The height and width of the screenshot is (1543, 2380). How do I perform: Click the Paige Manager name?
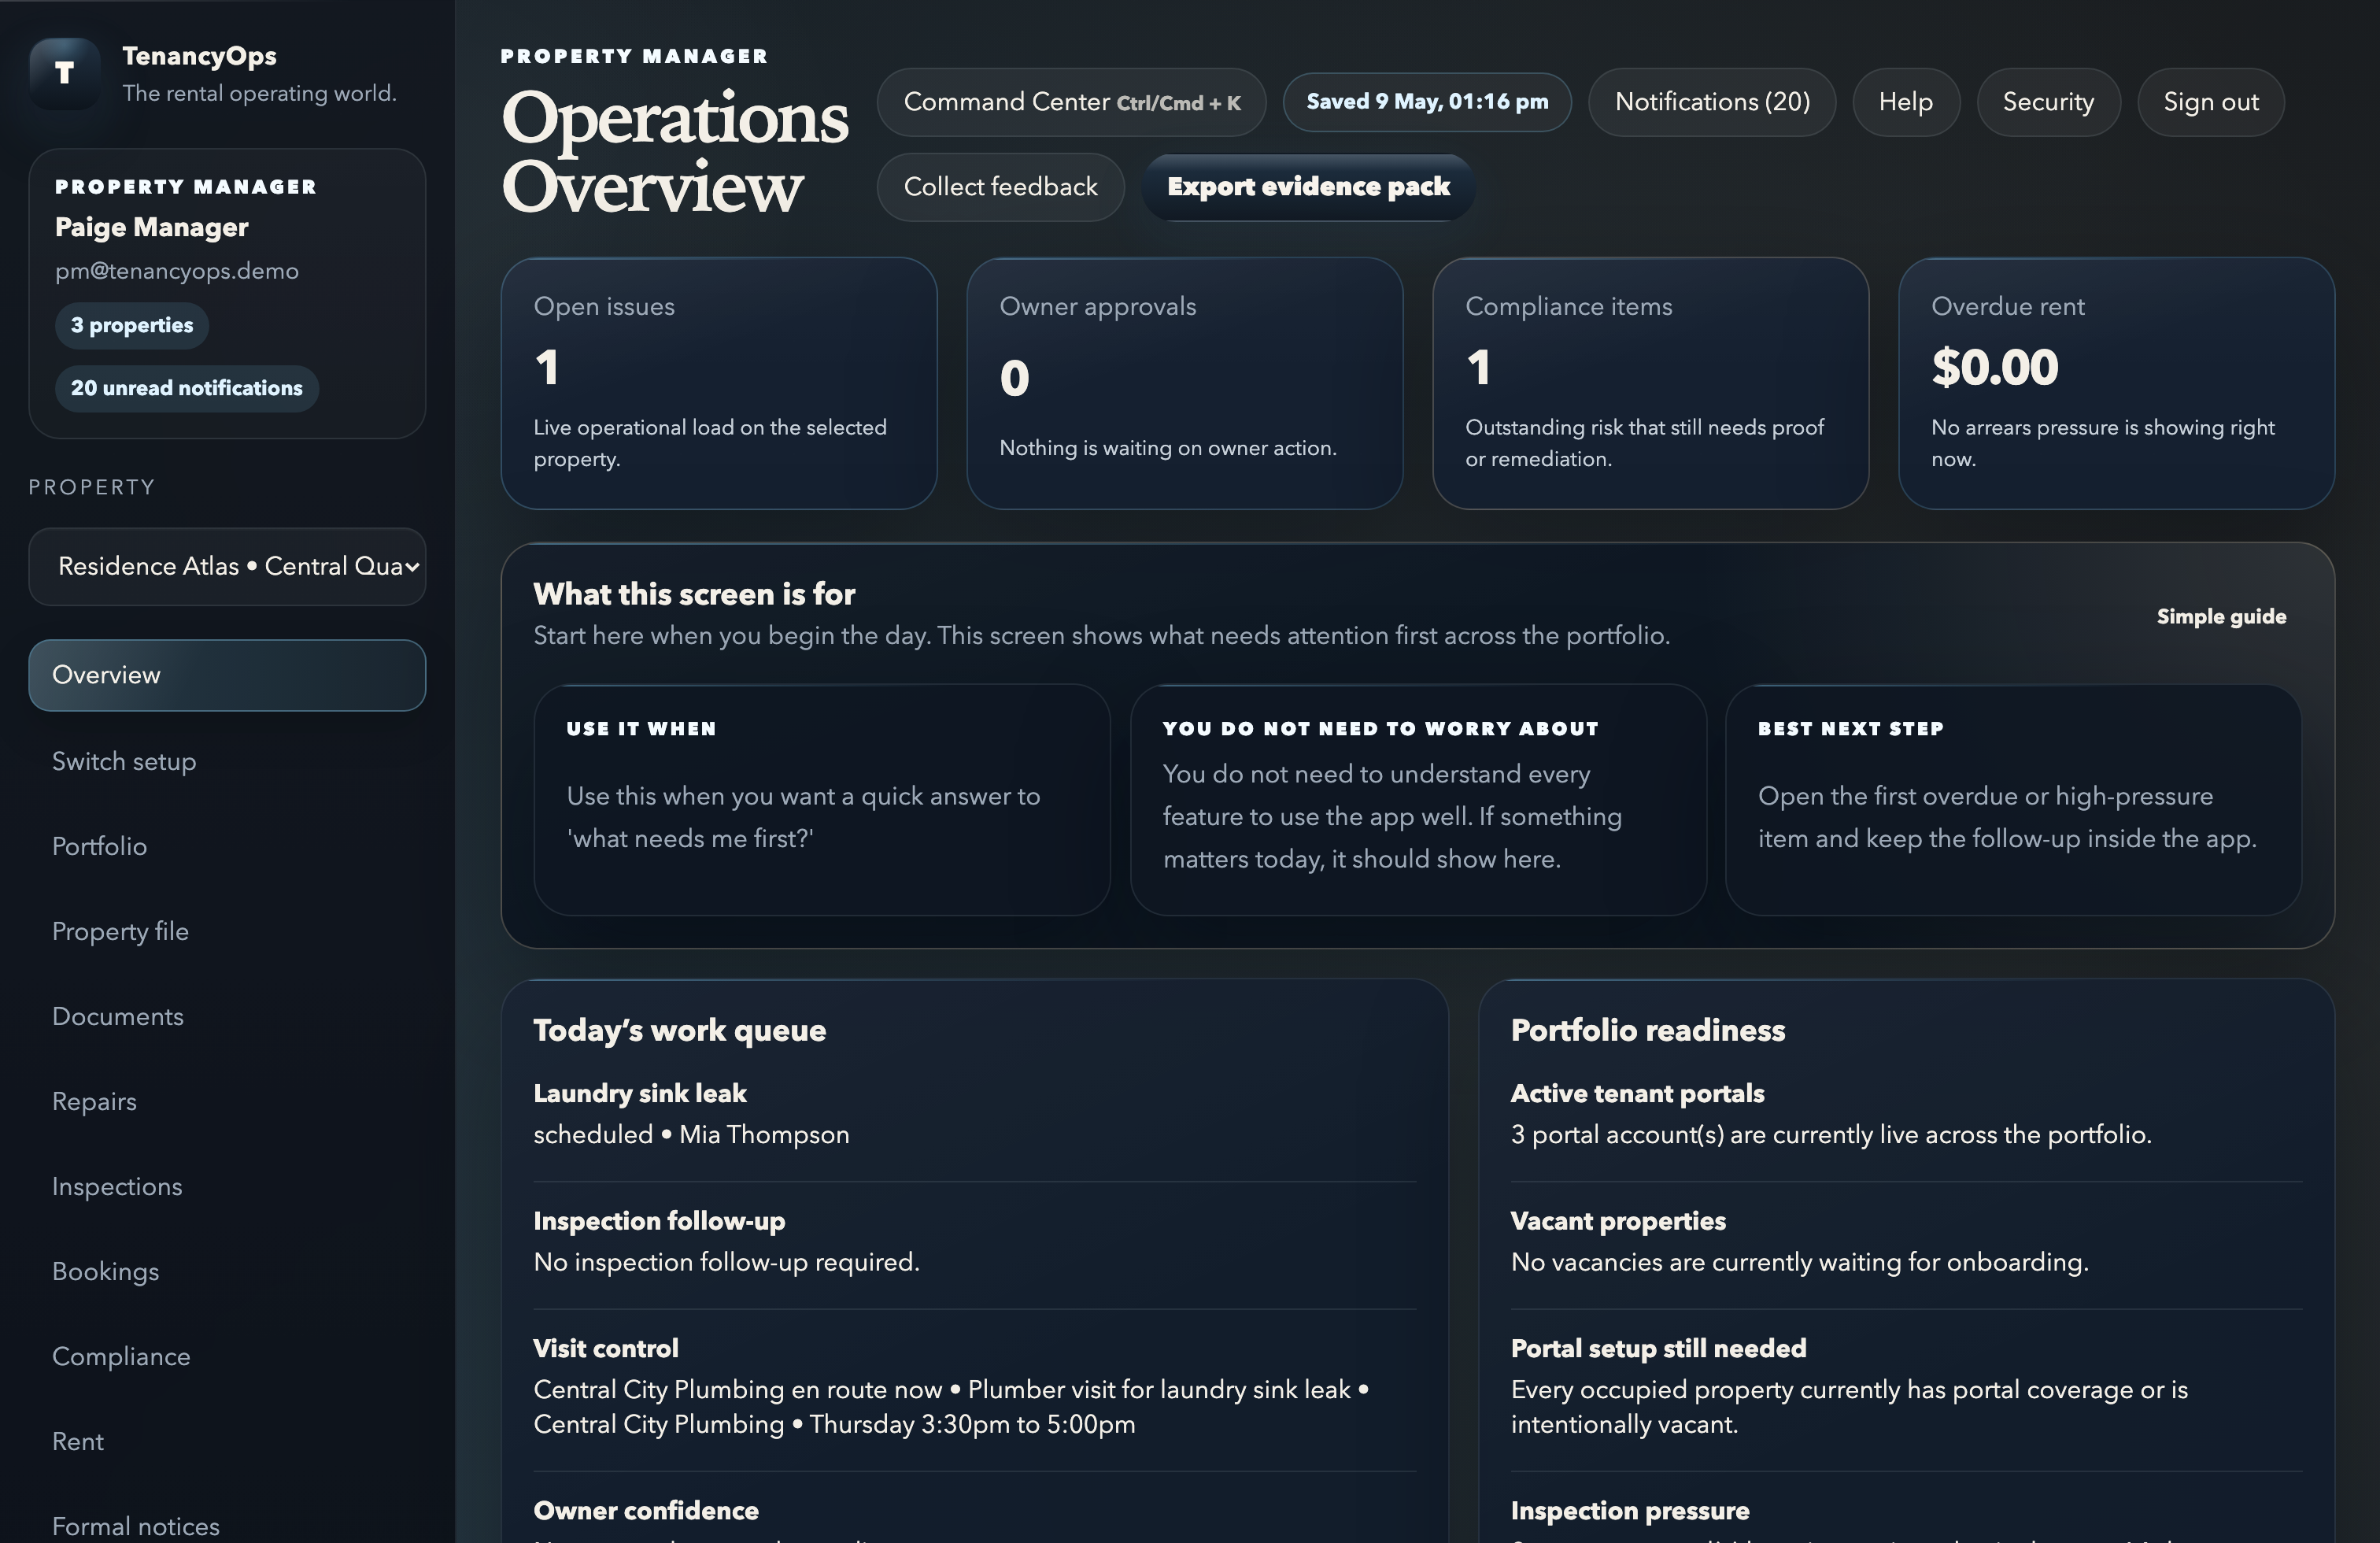(x=152, y=227)
